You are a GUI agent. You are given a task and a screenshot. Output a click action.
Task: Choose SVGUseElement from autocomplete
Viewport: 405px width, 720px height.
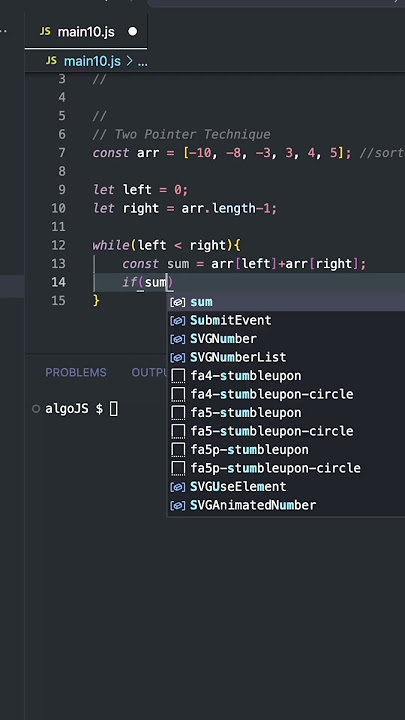tap(287, 486)
